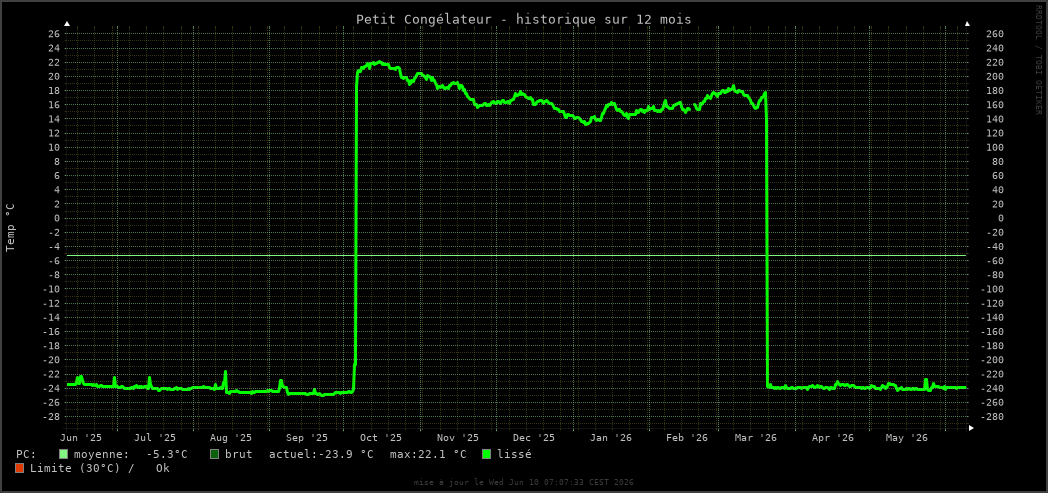Viewport: 1048px width, 493px height.
Task: Click the 'mise a jour le Wed Jun 10' timestamp
Action: pos(523,482)
